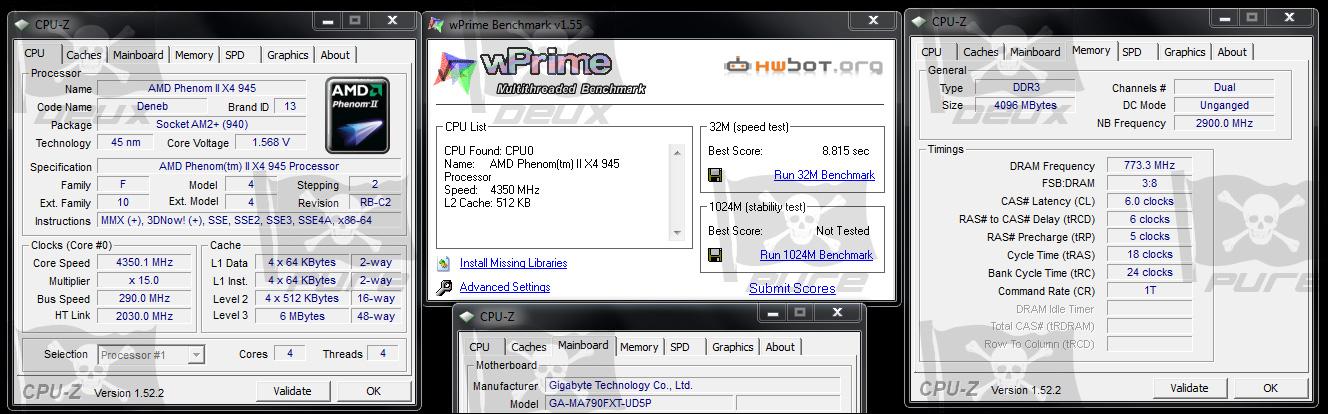Image resolution: width=1328 pixels, height=414 pixels.
Task: Open Graphics tab in bottom CPU-Z window
Action: click(732, 348)
